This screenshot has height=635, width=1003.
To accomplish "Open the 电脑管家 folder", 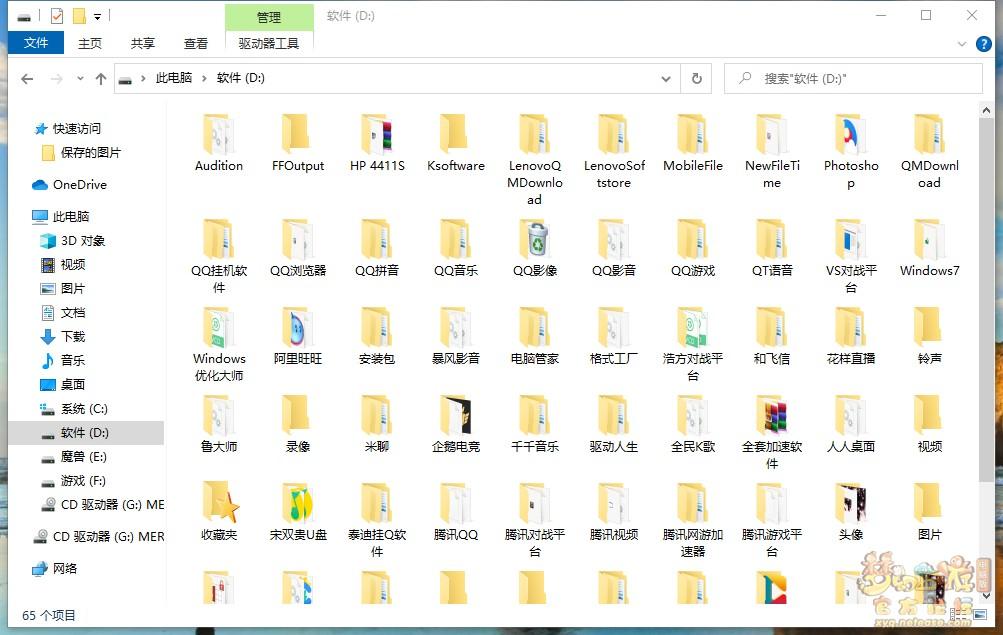I will [535, 336].
